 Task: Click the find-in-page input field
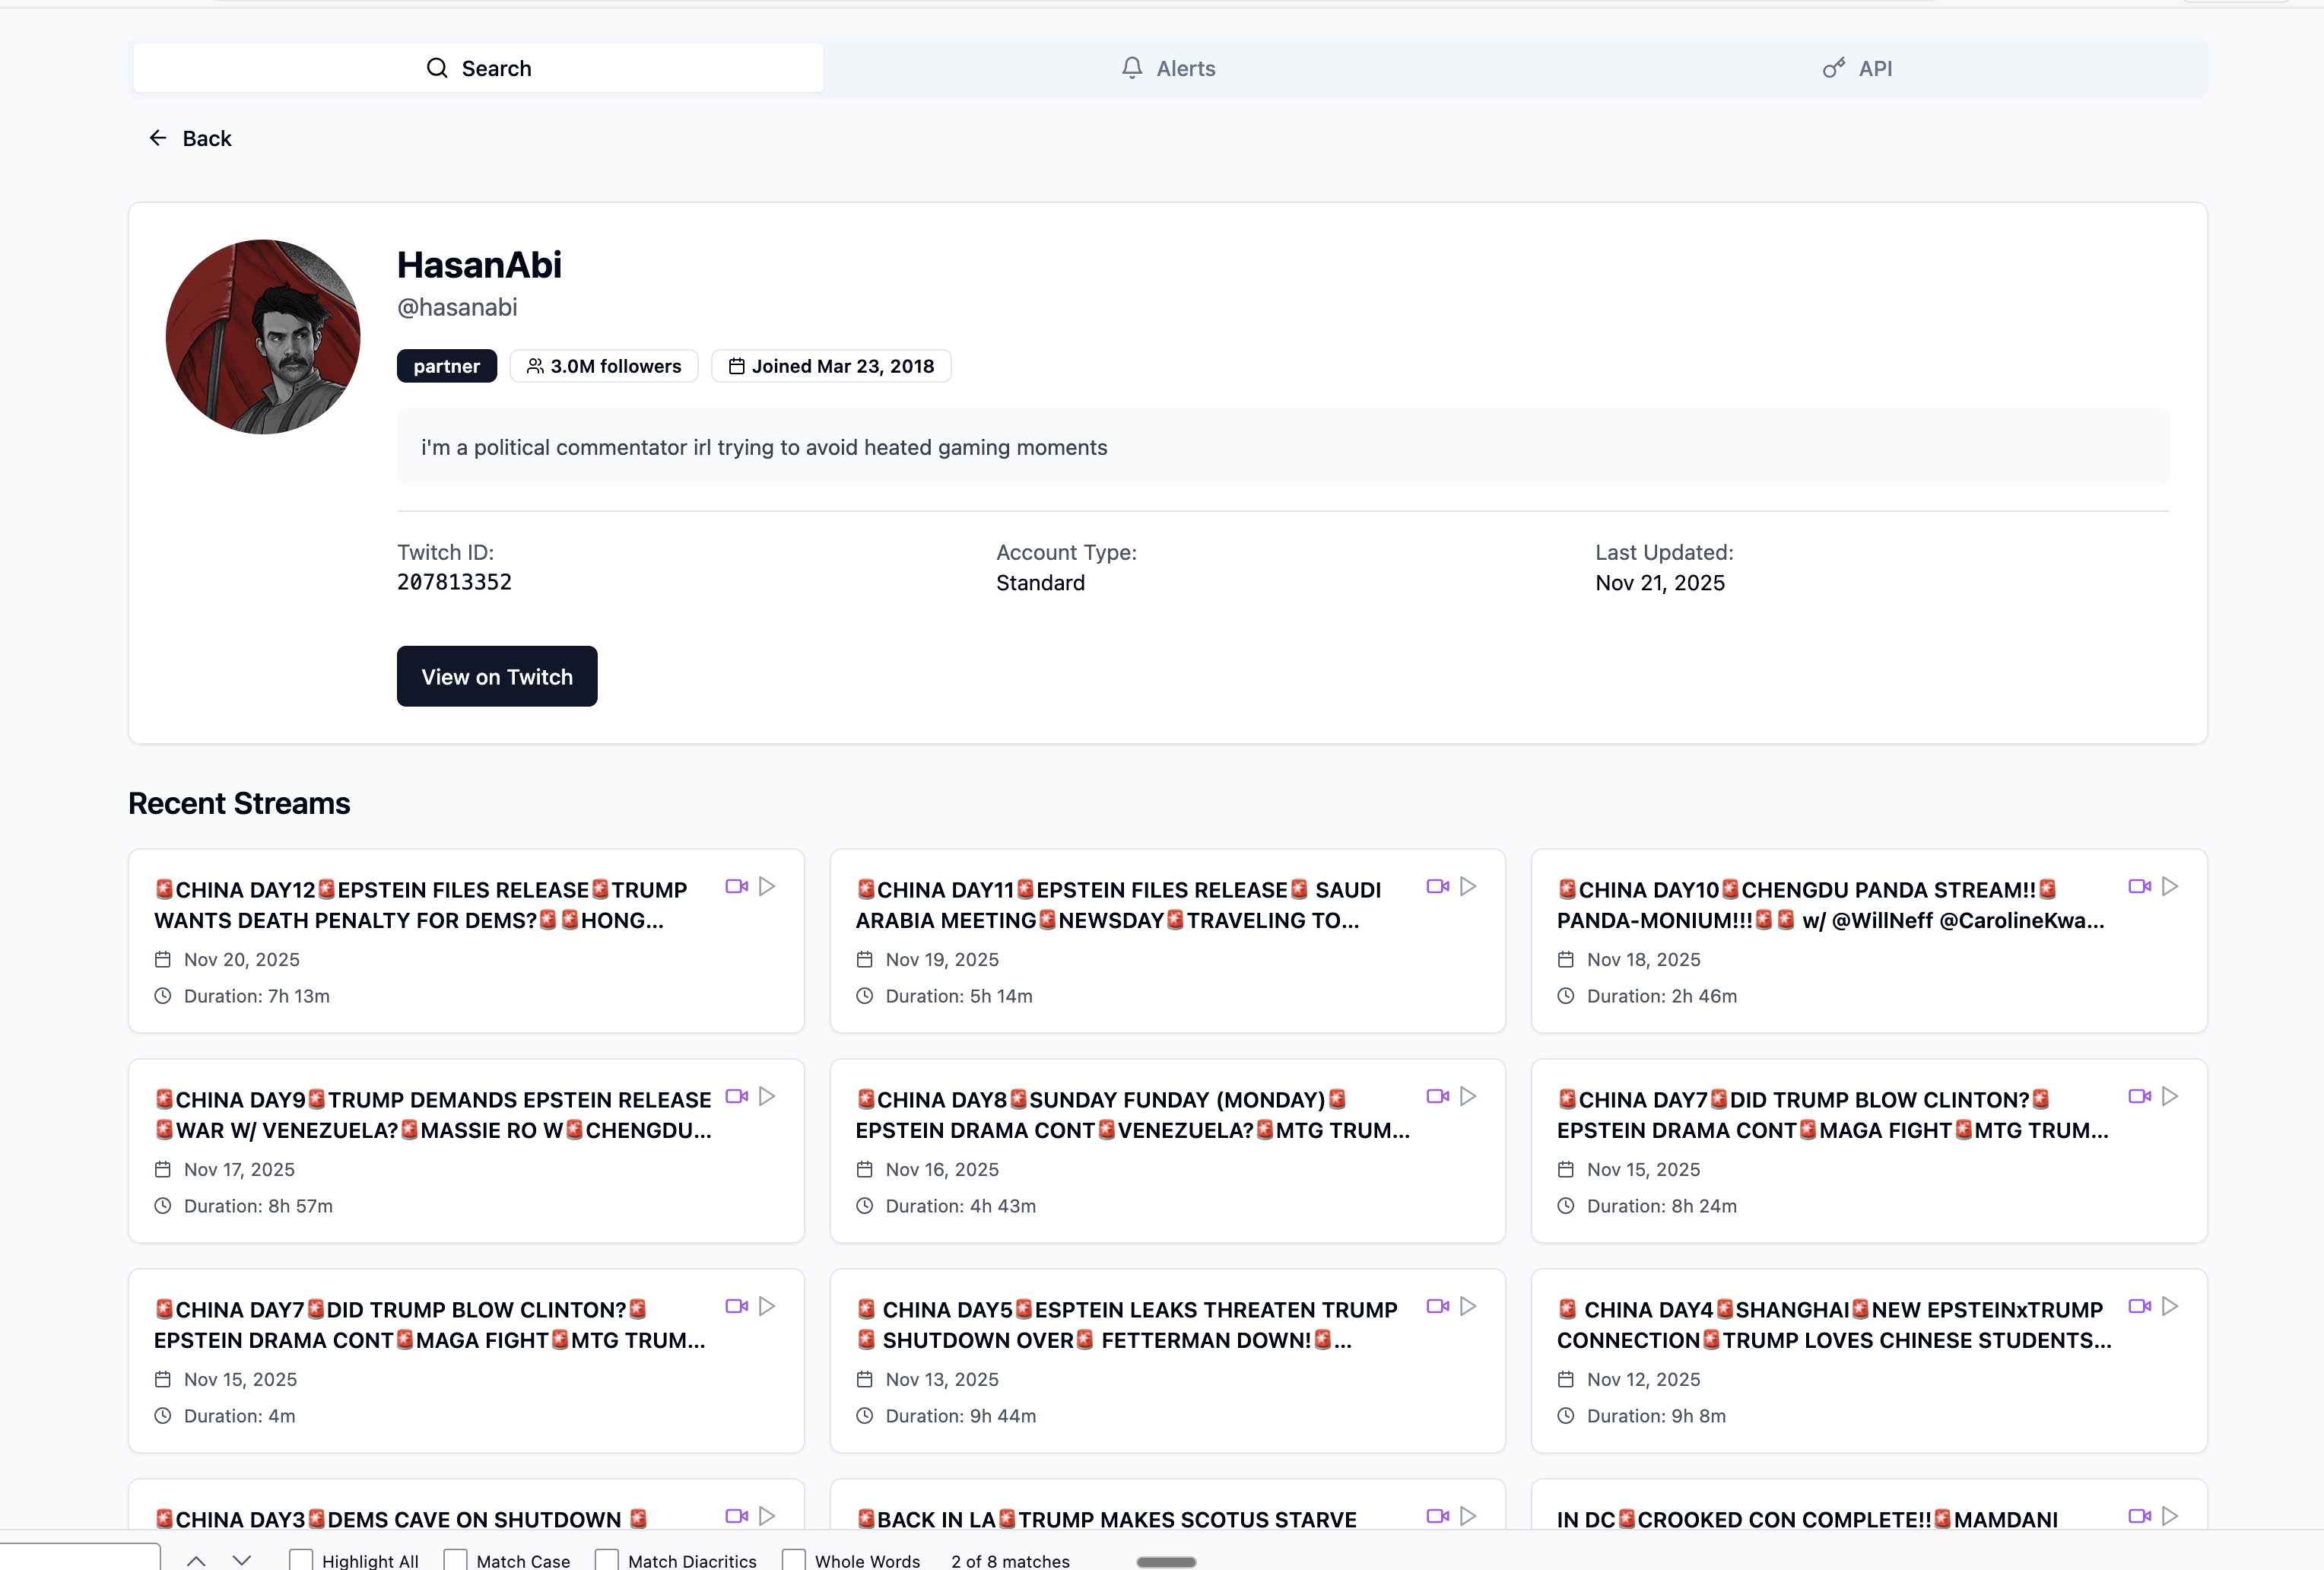(80, 1557)
